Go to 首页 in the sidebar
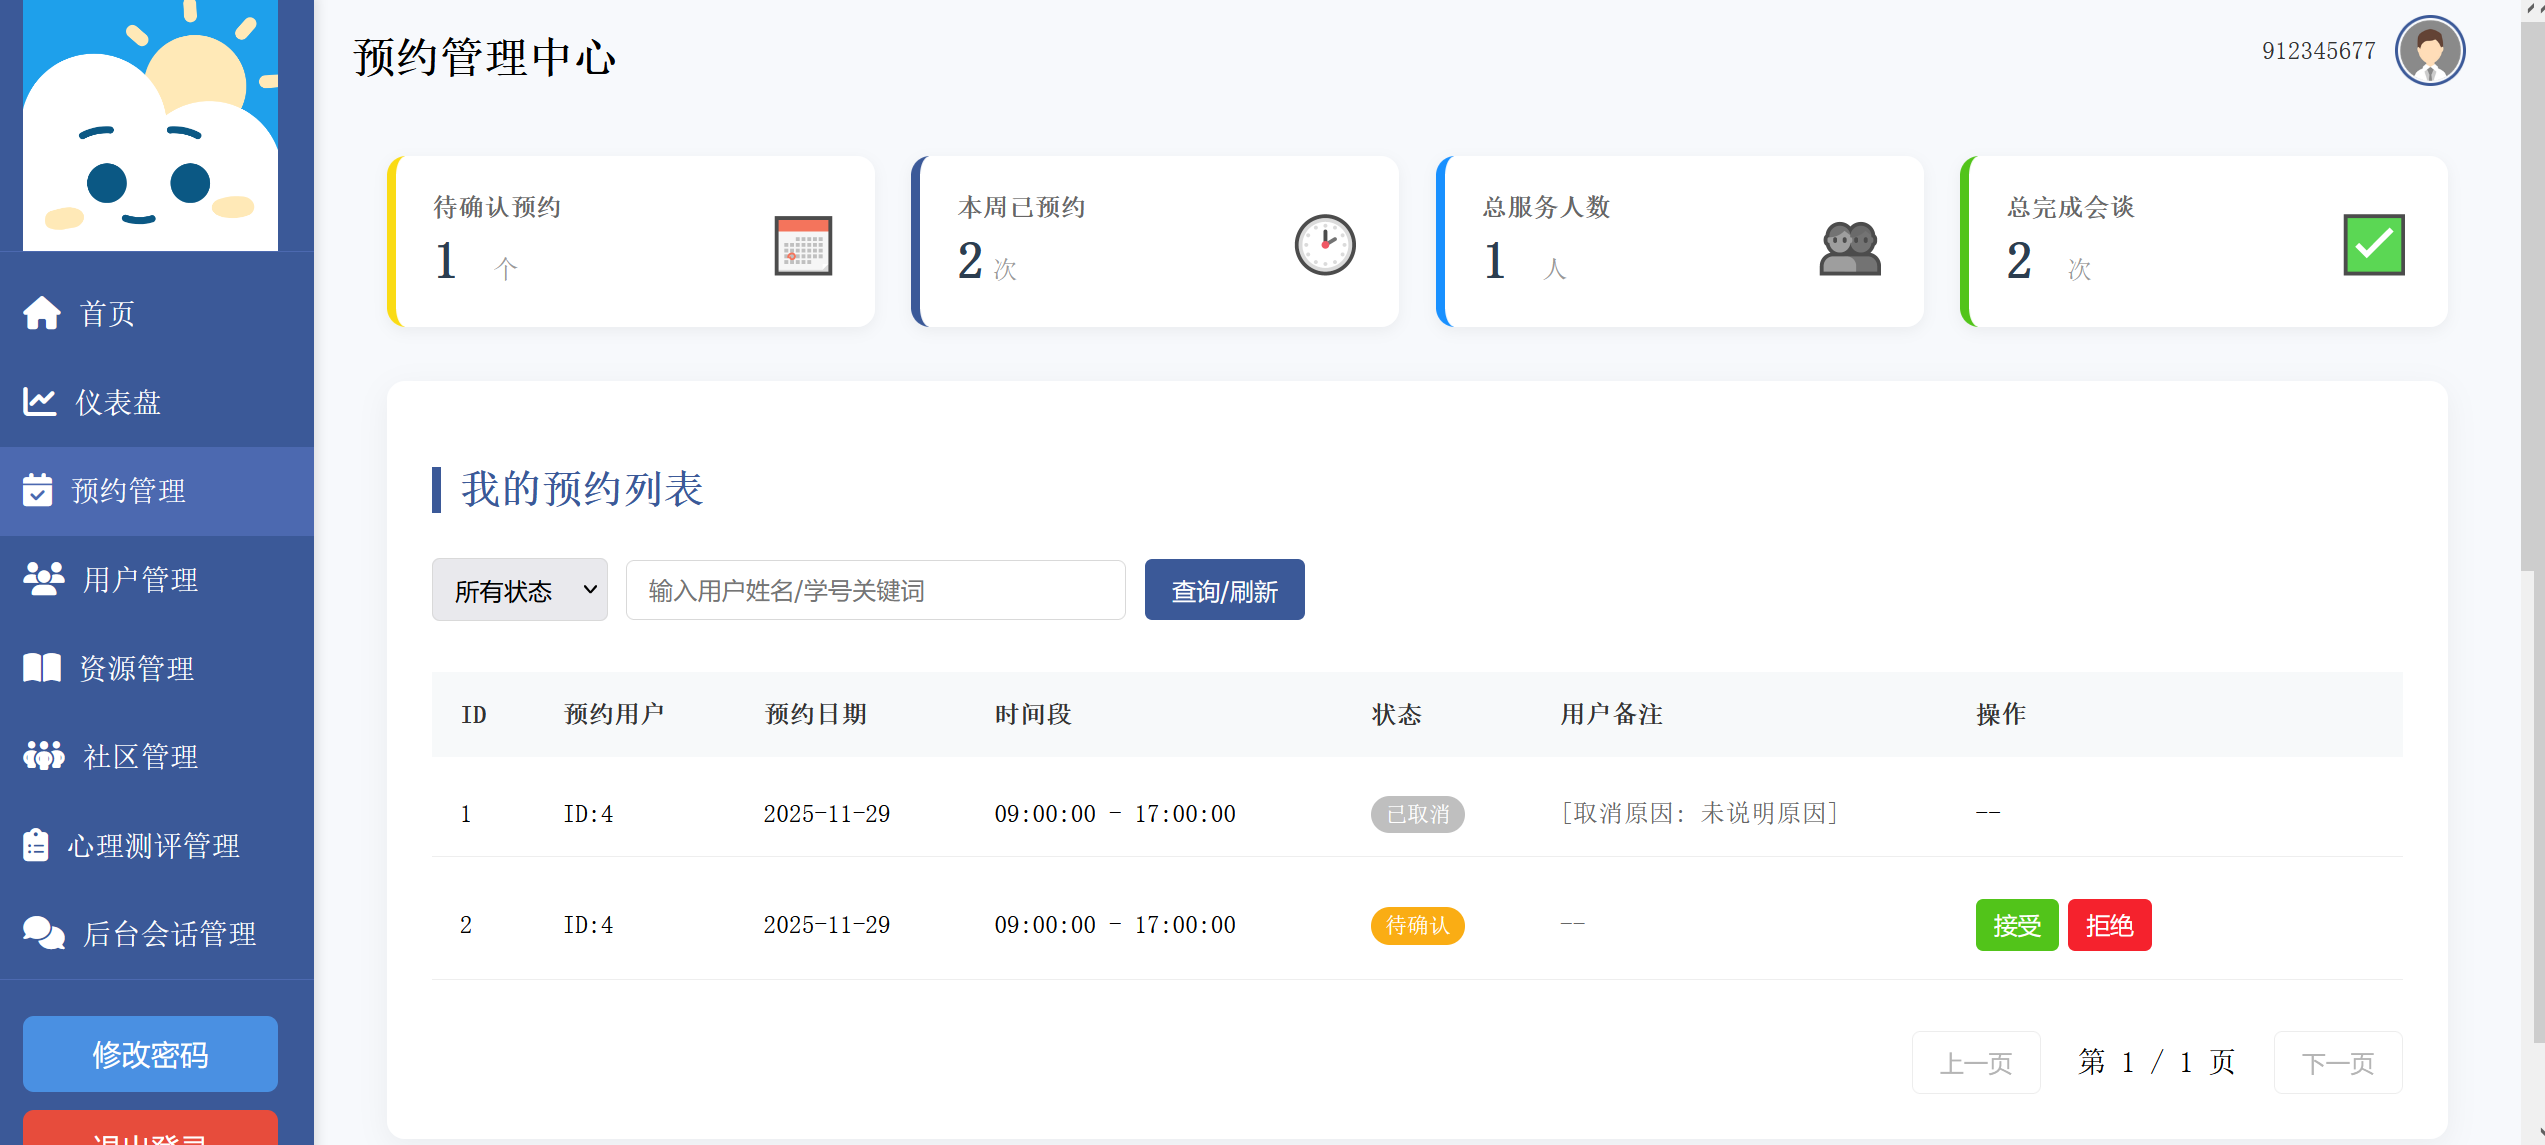The width and height of the screenshot is (2545, 1145). click(x=157, y=313)
